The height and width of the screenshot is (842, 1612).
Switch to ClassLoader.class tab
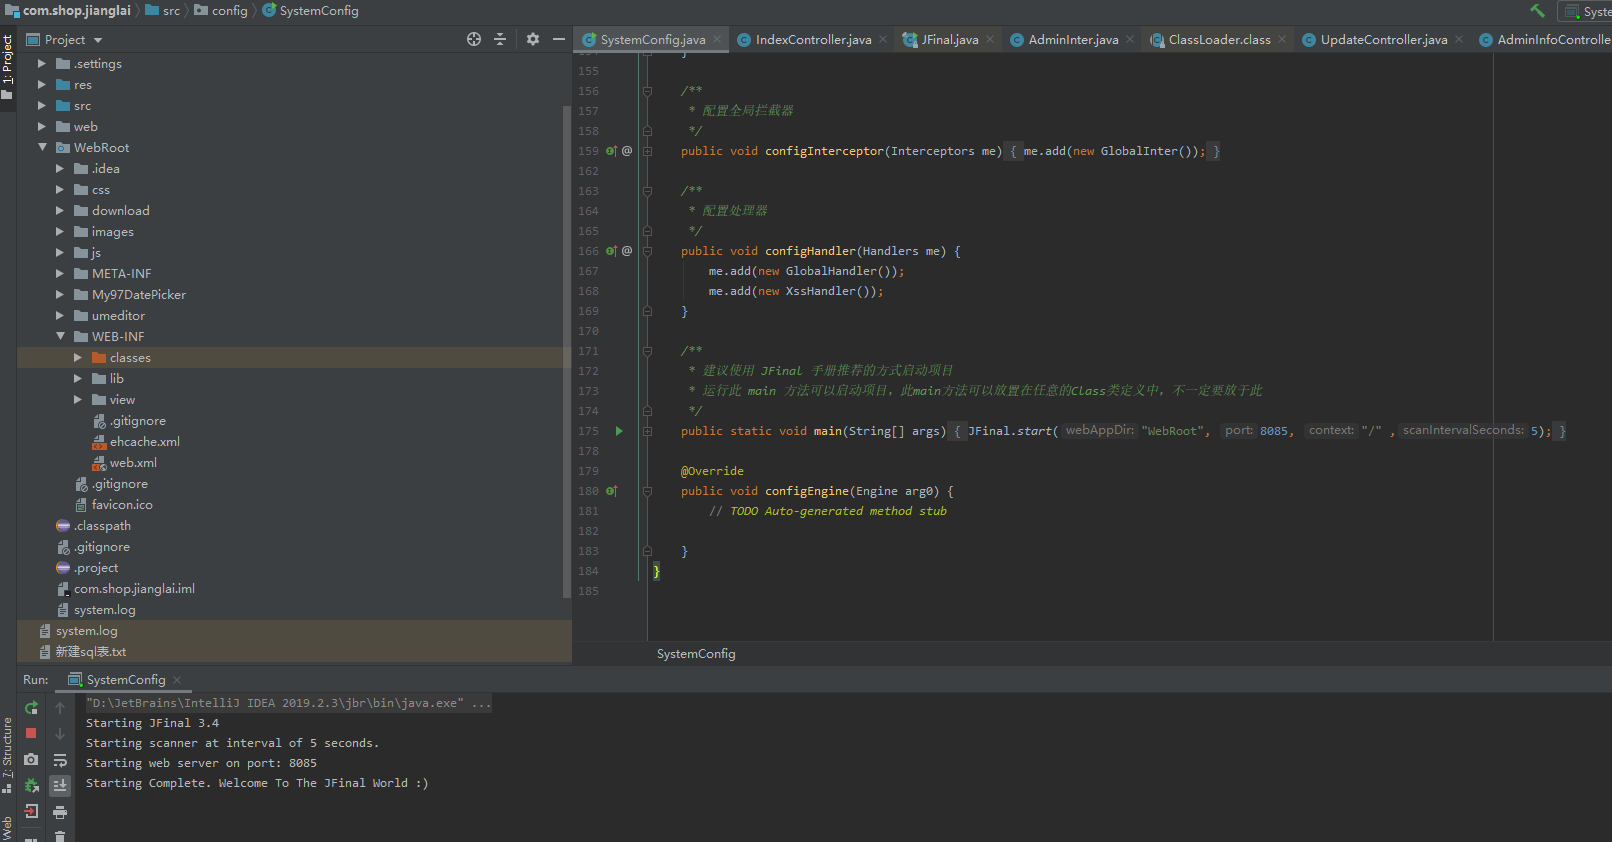coord(1219,40)
